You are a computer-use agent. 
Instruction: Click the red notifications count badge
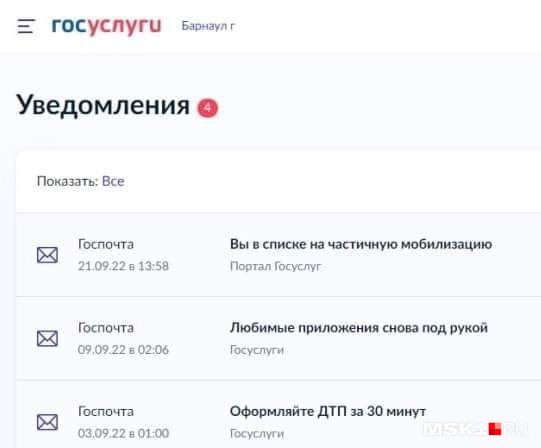click(x=208, y=108)
